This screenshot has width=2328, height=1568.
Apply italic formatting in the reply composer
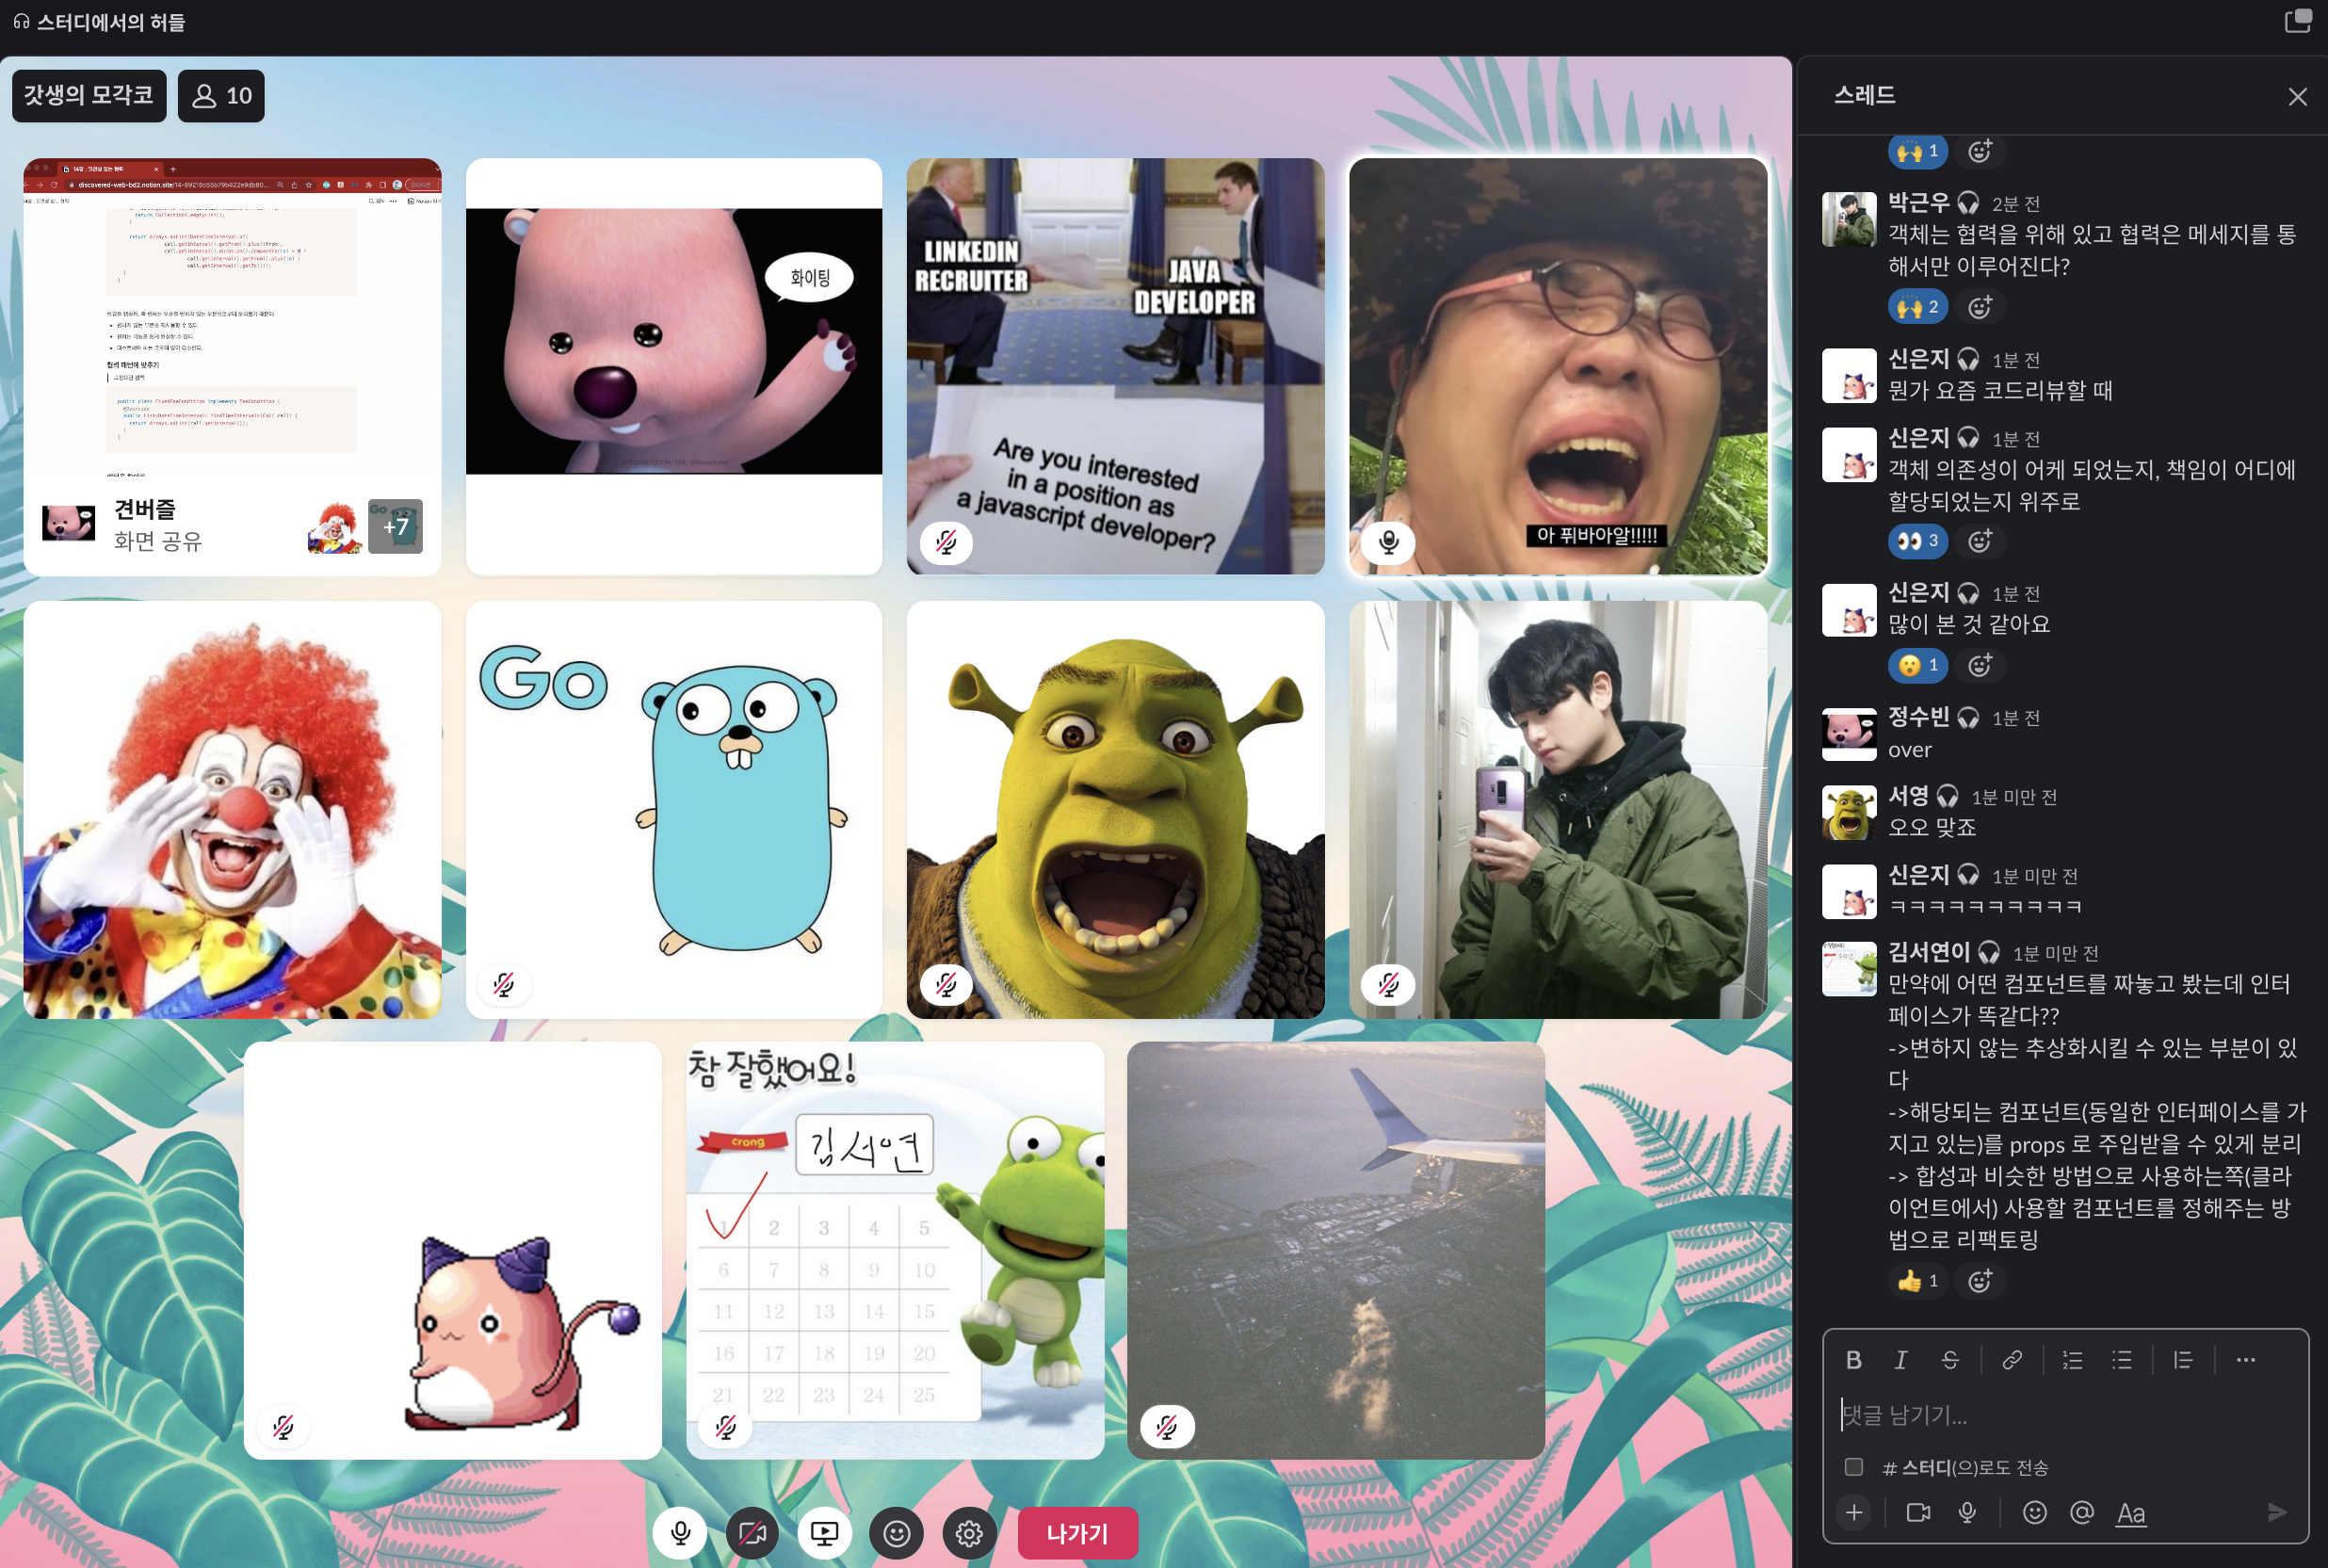1900,1359
